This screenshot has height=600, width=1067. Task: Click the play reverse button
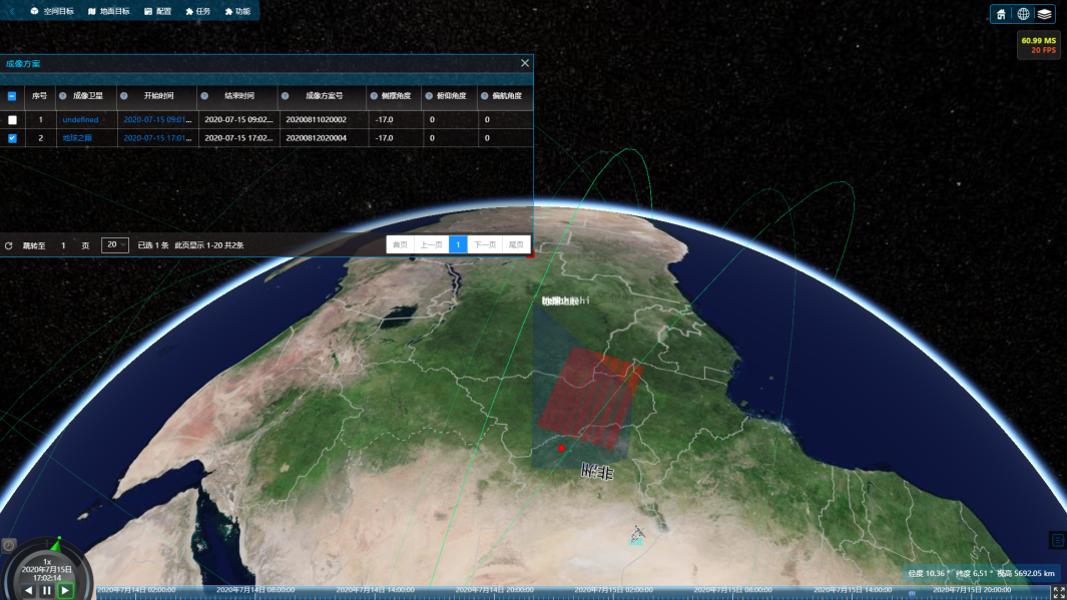tap(28, 591)
